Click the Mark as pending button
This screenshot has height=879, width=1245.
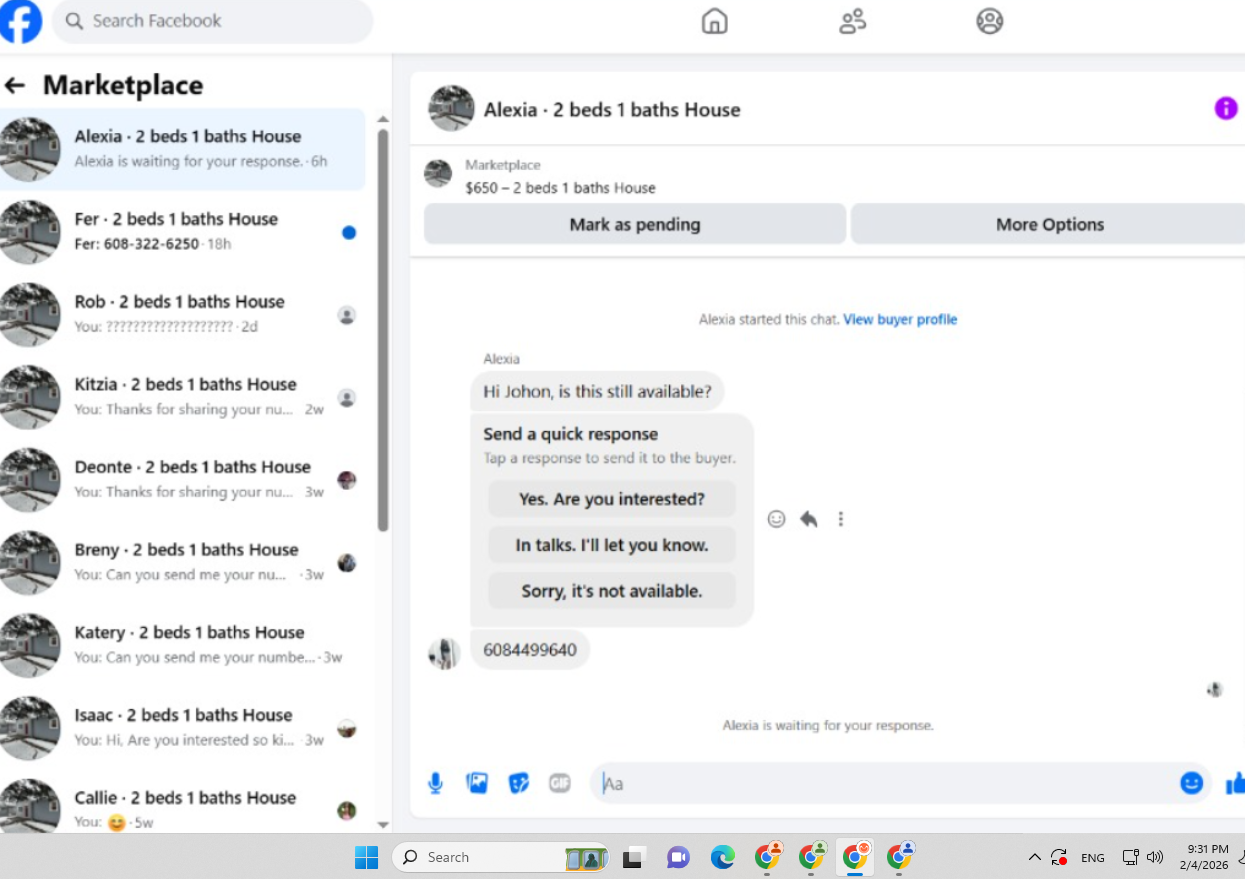coord(635,224)
